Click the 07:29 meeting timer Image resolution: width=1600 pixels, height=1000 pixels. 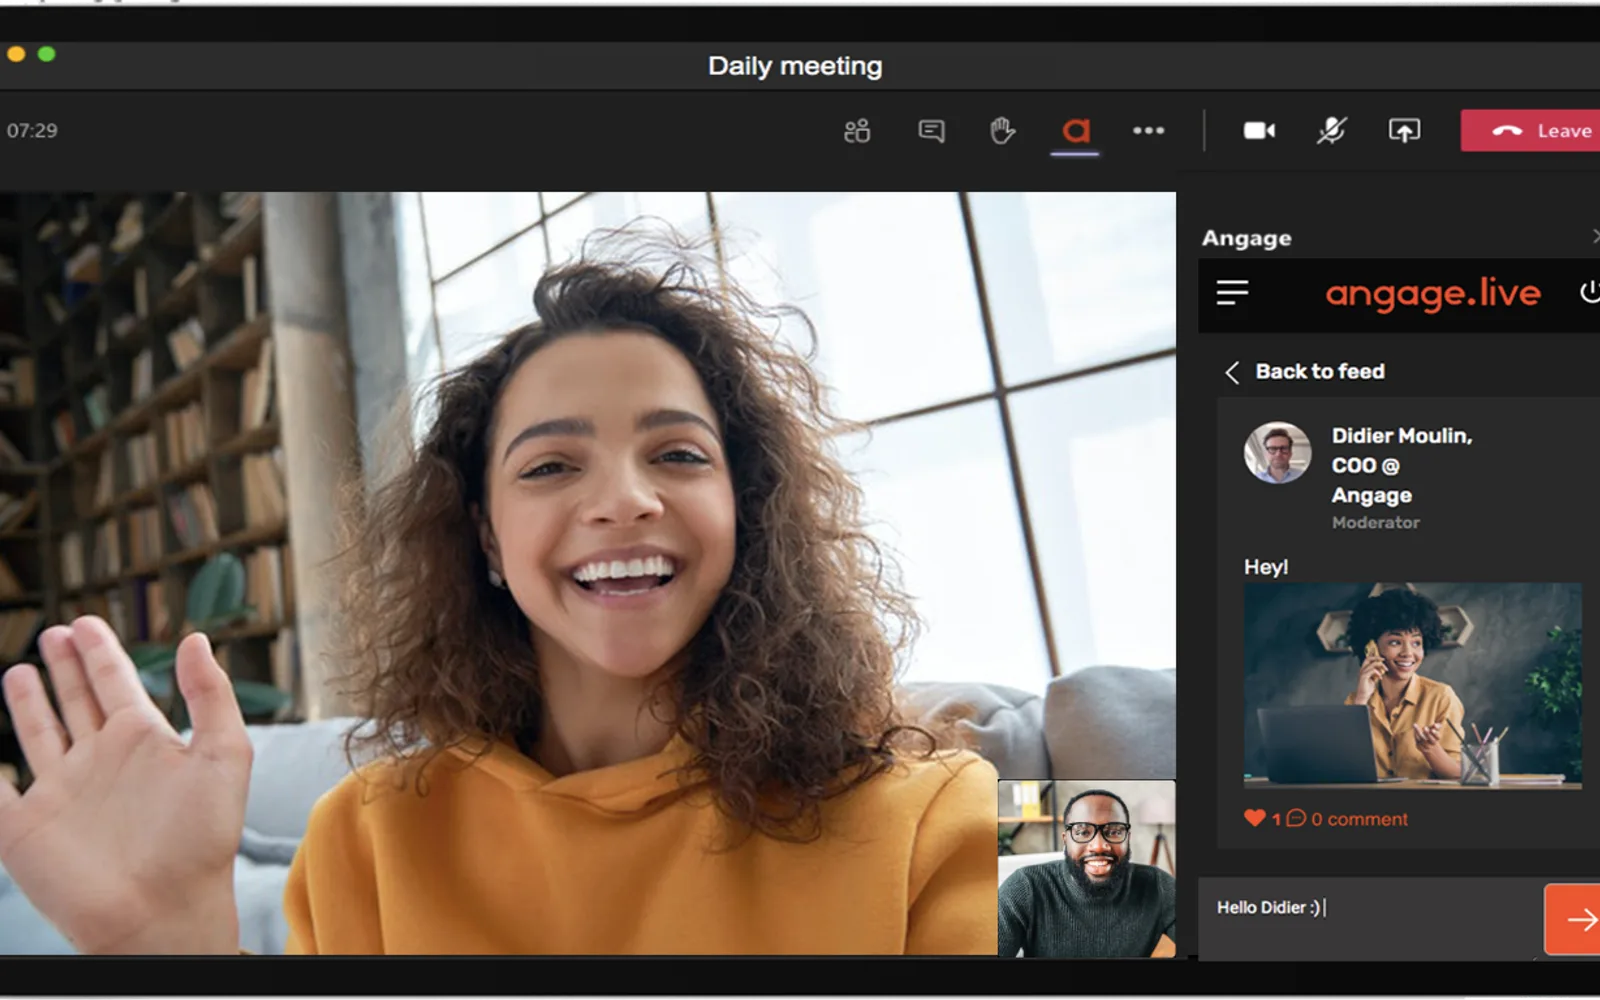32,131
